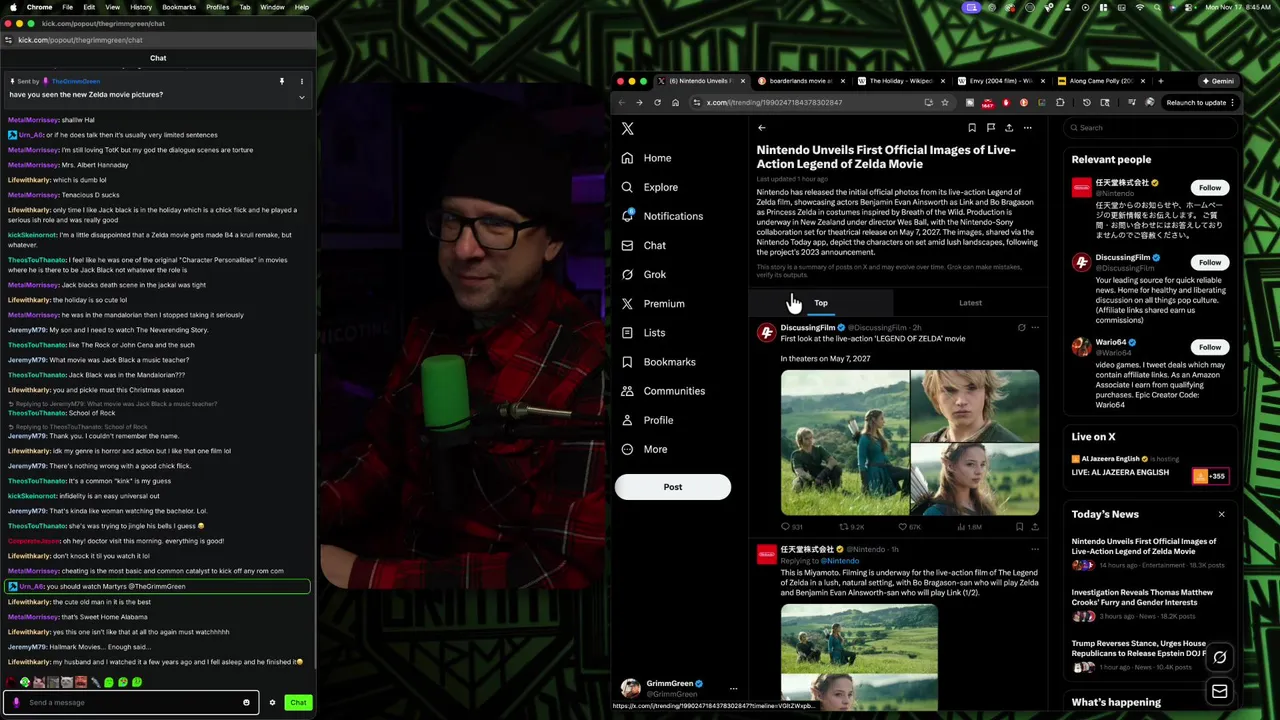Open pinned message options dots in Kick chat

click(301, 81)
